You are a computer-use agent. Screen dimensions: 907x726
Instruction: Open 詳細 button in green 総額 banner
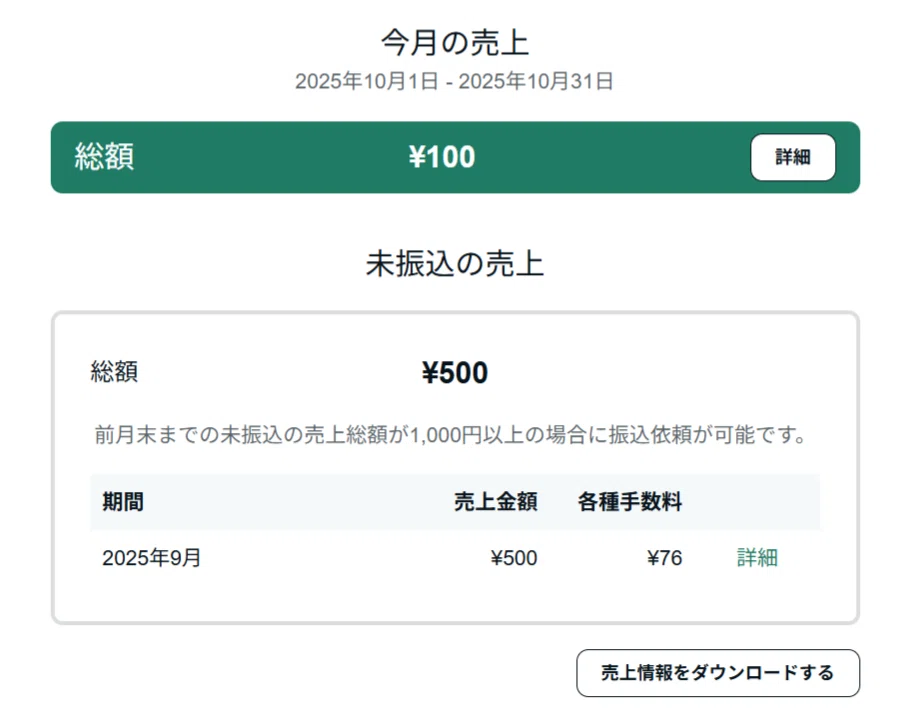[792, 157]
